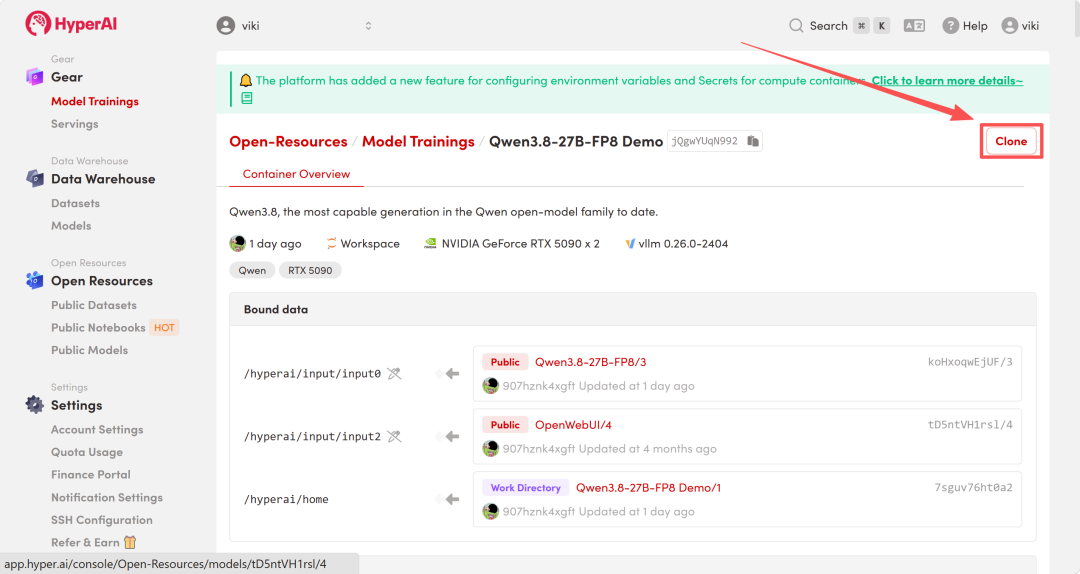Go to Datasets in the sidebar
The height and width of the screenshot is (574, 1080).
click(75, 203)
